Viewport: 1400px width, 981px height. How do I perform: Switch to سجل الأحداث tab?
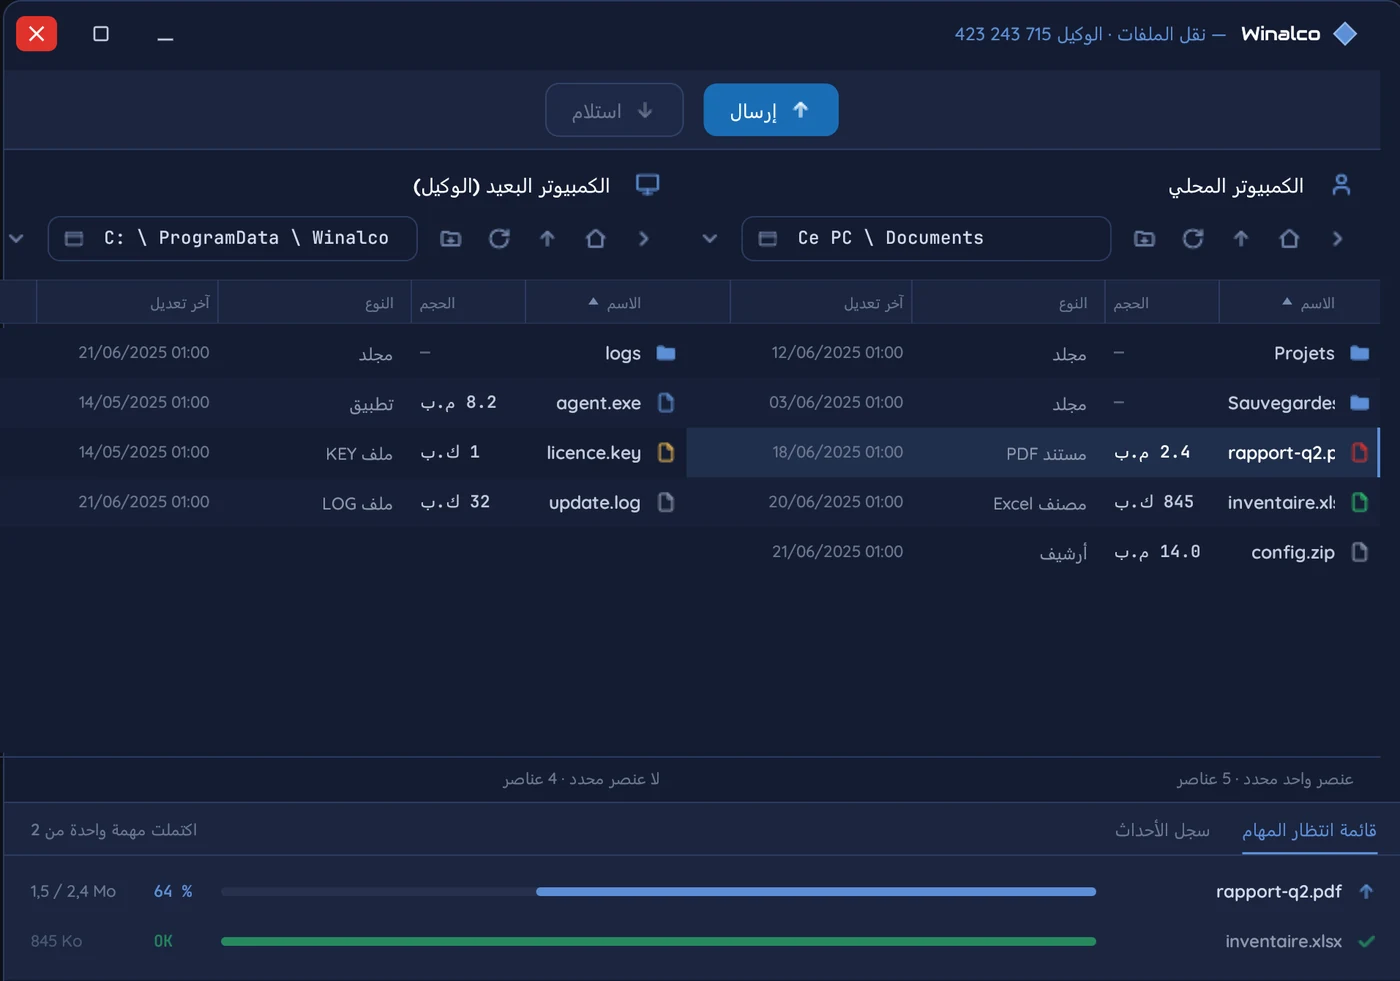point(1162,831)
